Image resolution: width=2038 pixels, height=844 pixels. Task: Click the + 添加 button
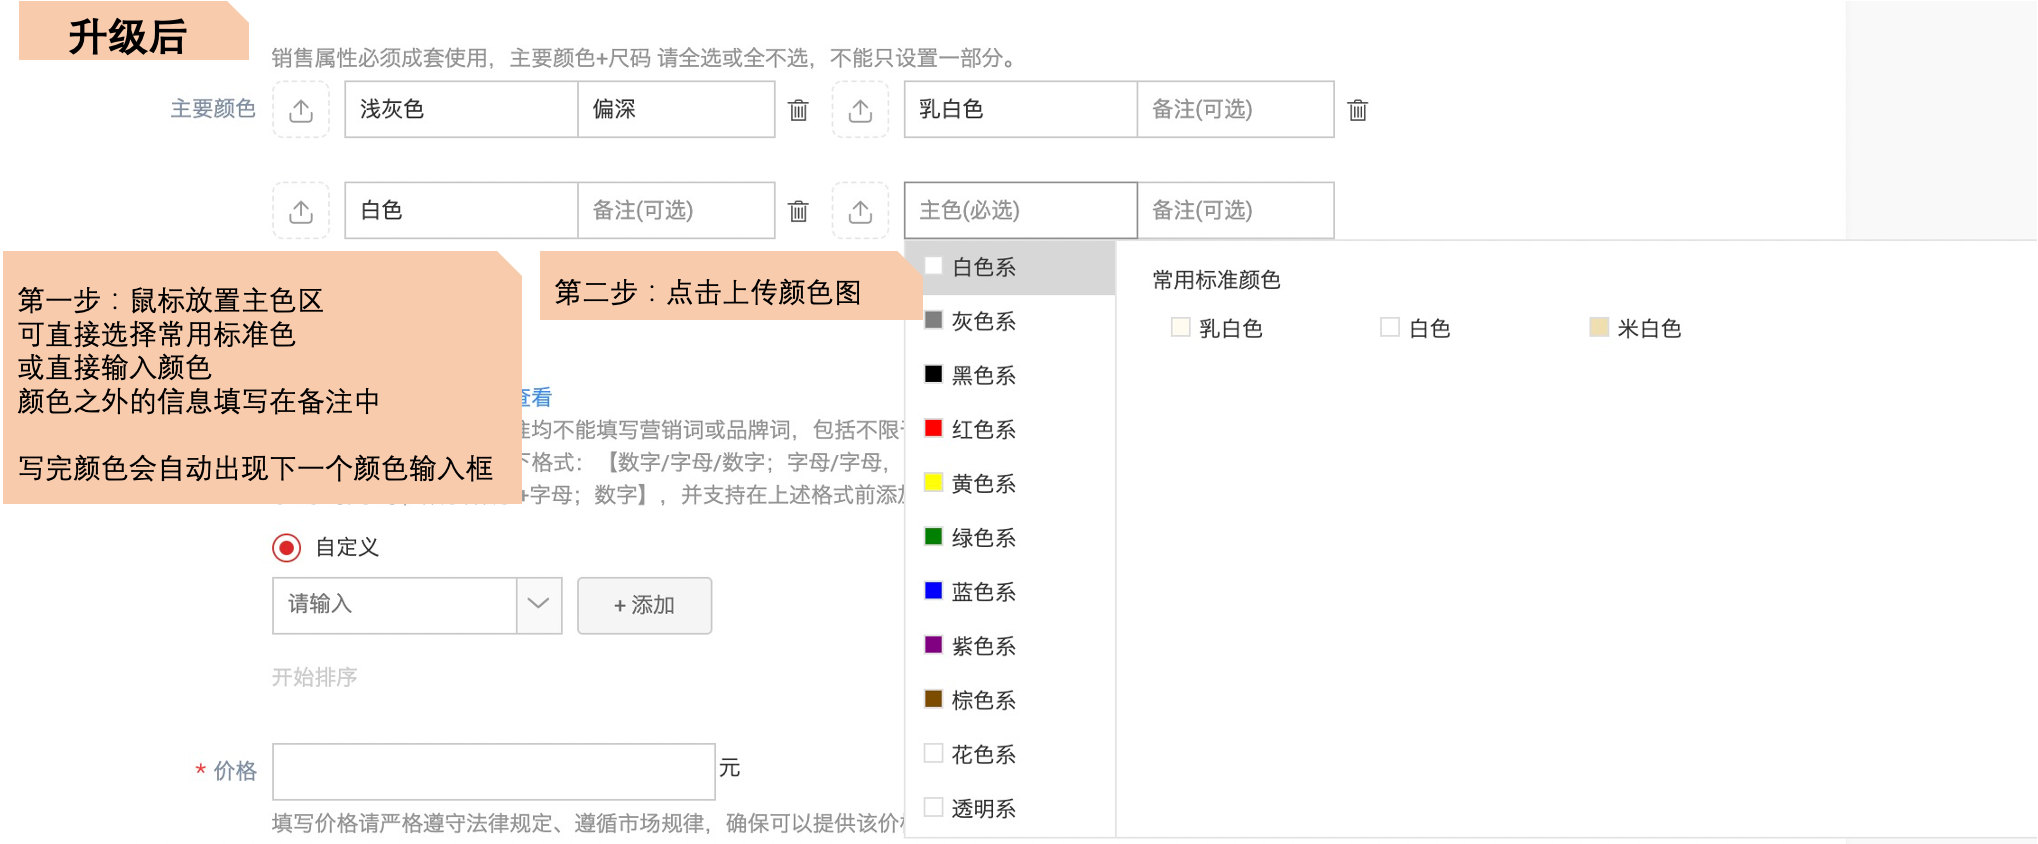(644, 605)
